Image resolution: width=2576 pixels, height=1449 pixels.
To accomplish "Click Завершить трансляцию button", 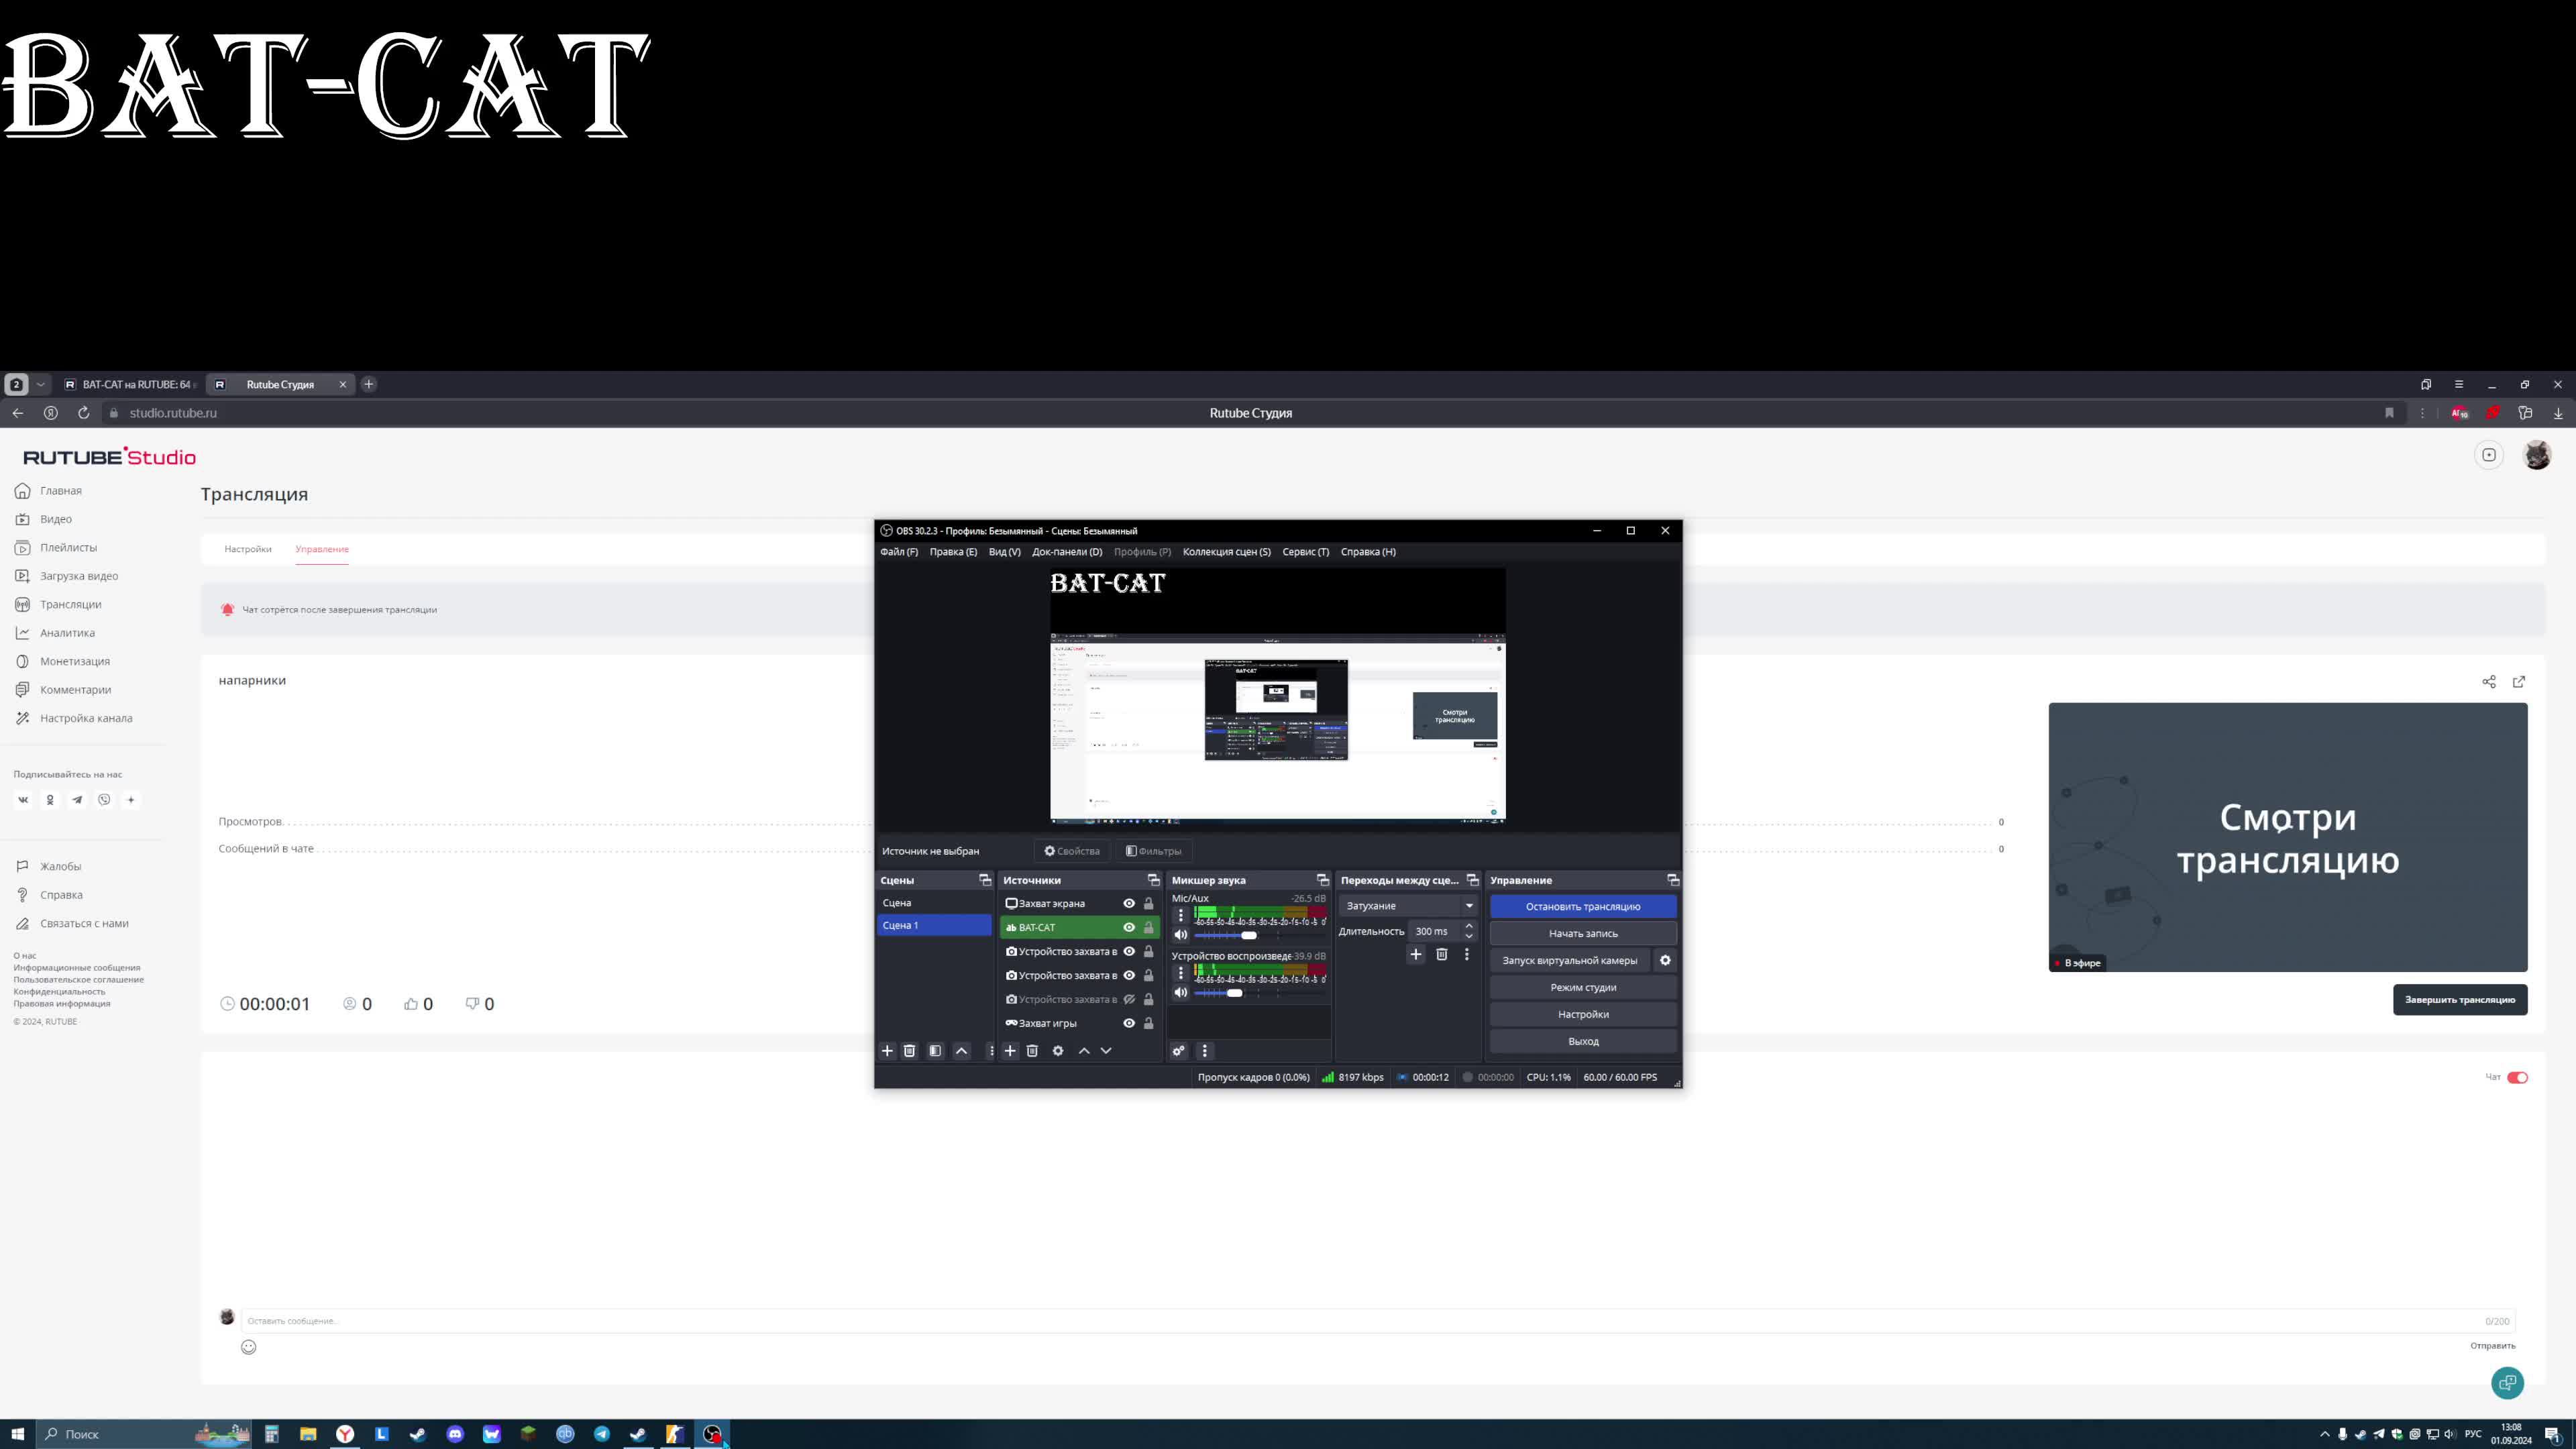I will coord(2459,1000).
